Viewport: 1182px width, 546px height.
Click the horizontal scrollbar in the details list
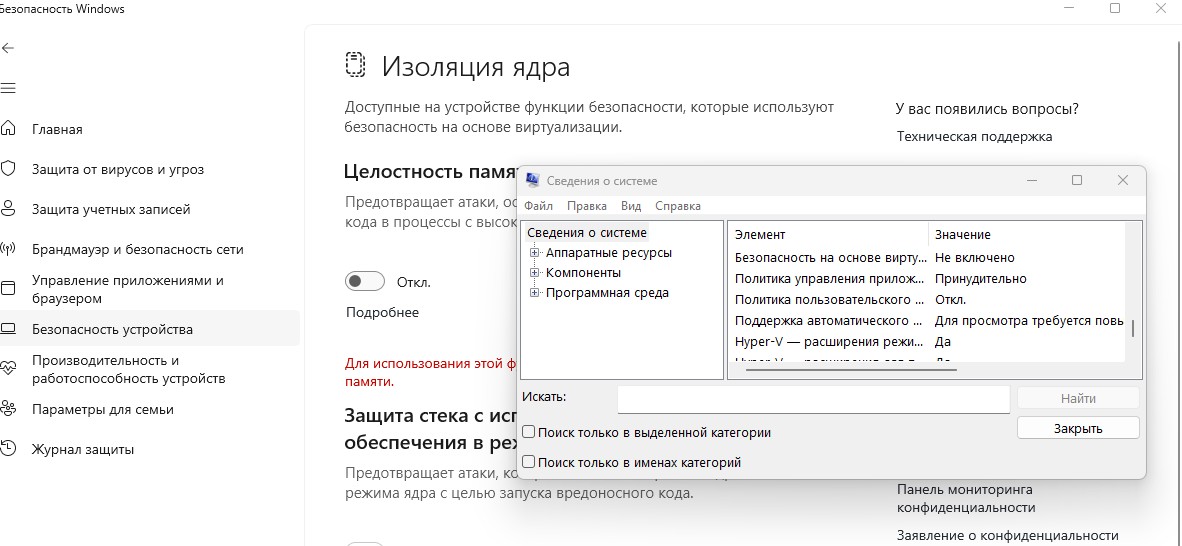pos(851,370)
